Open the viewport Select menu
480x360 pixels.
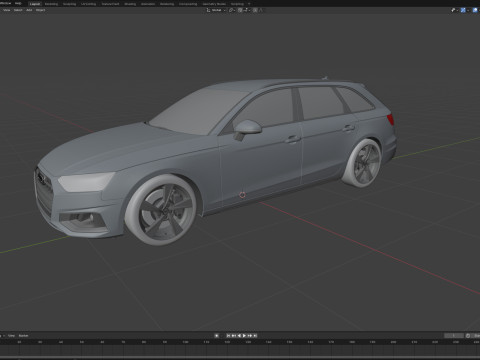18,10
